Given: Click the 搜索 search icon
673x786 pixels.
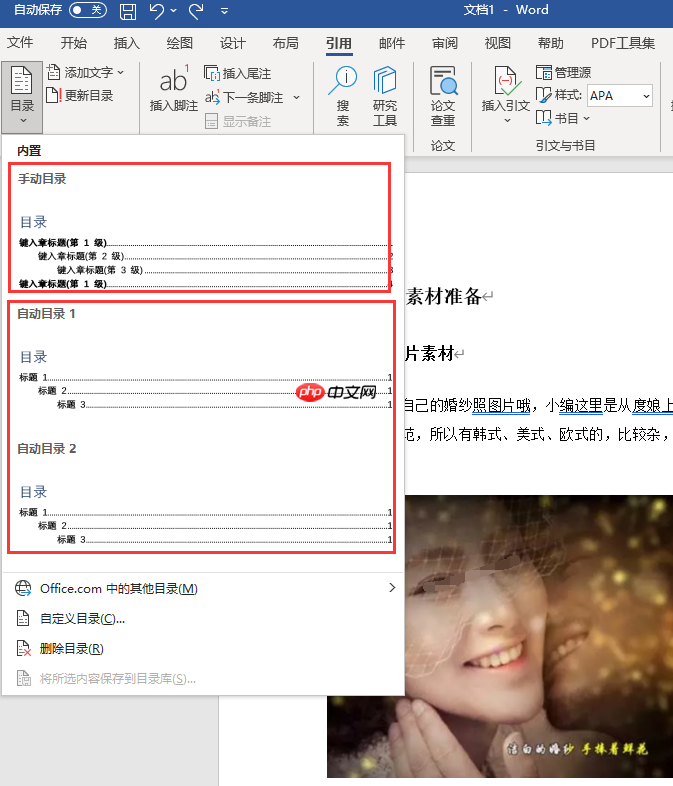Looking at the screenshot, I should tap(343, 81).
